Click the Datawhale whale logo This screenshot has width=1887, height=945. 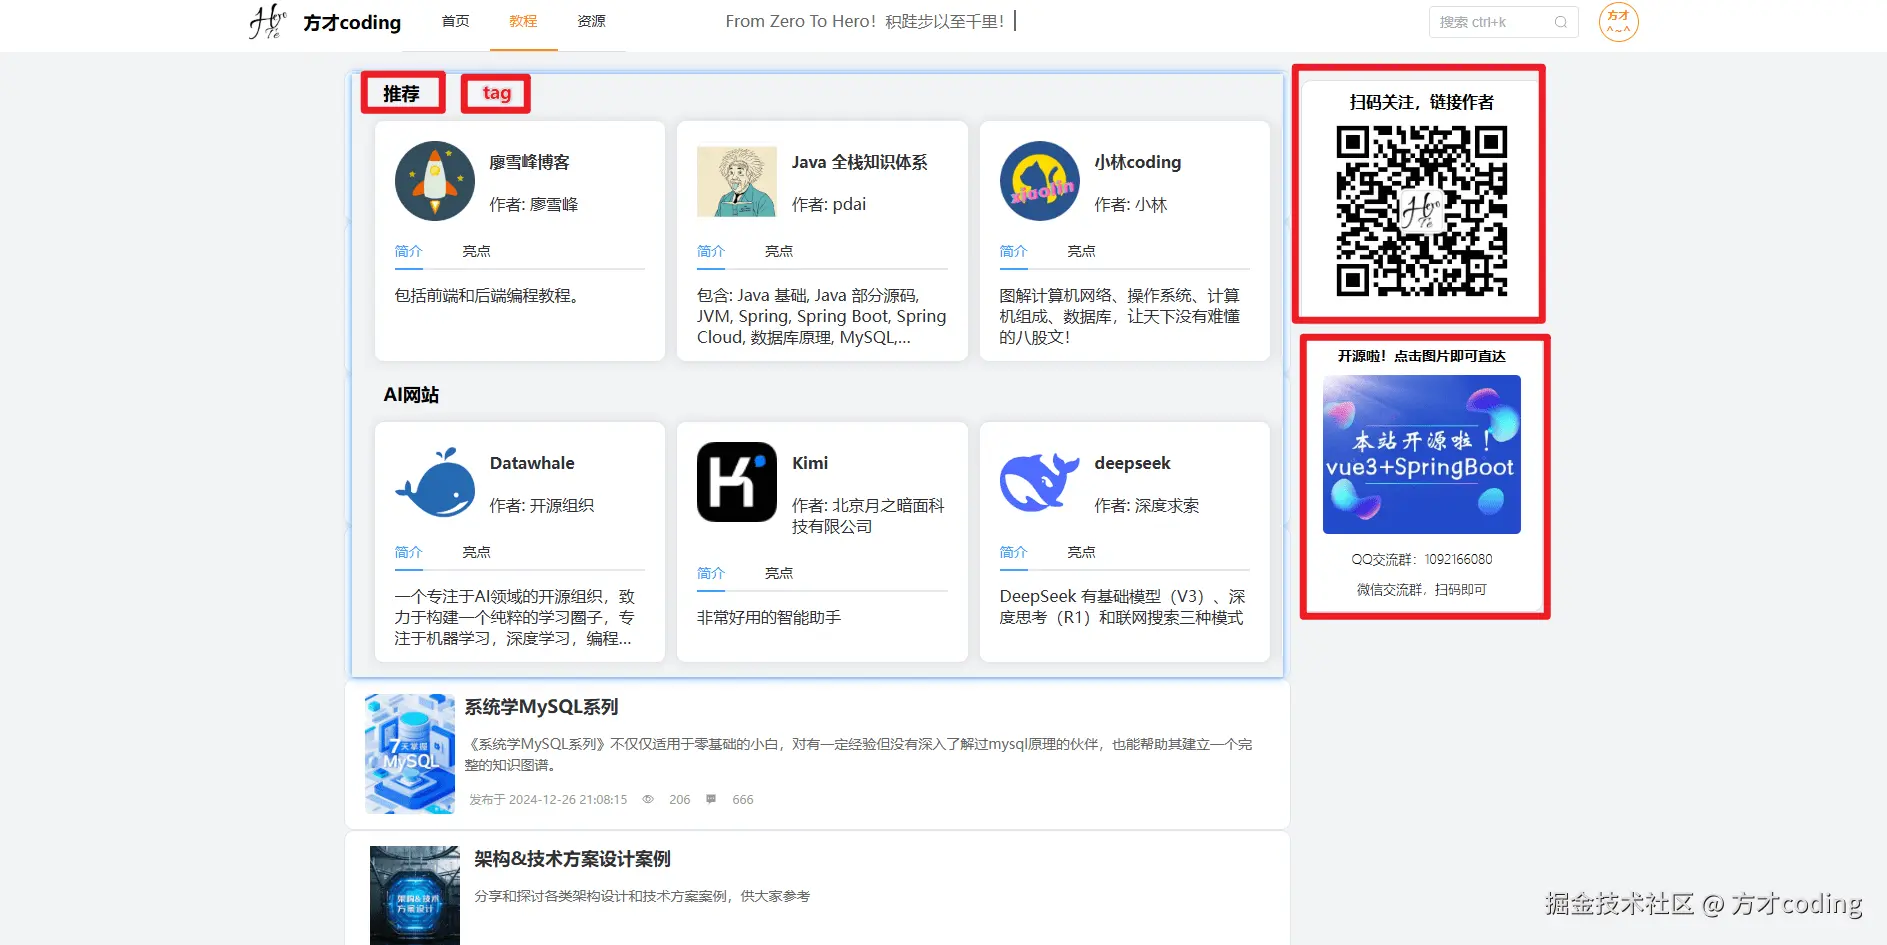(x=434, y=482)
